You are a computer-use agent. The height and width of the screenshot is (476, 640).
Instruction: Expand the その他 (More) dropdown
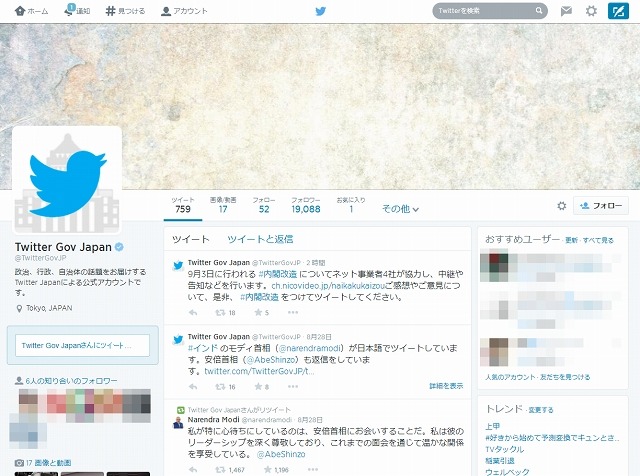[400, 209]
